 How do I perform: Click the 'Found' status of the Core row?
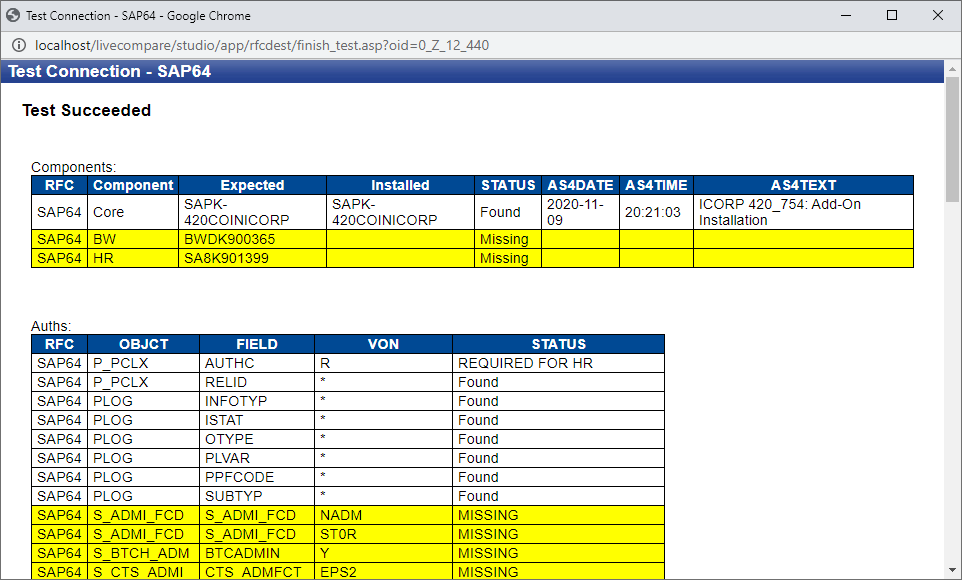[508, 212]
